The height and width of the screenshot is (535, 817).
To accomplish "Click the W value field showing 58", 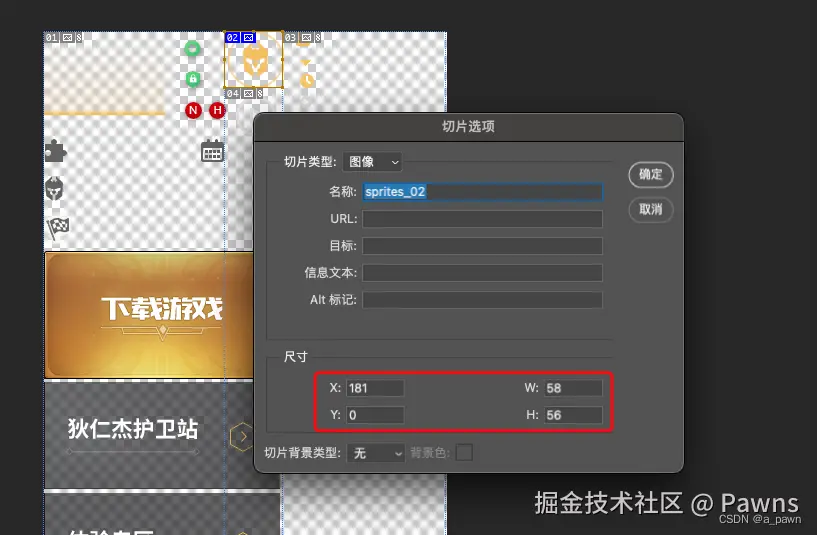I will pyautogui.click(x=573, y=388).
